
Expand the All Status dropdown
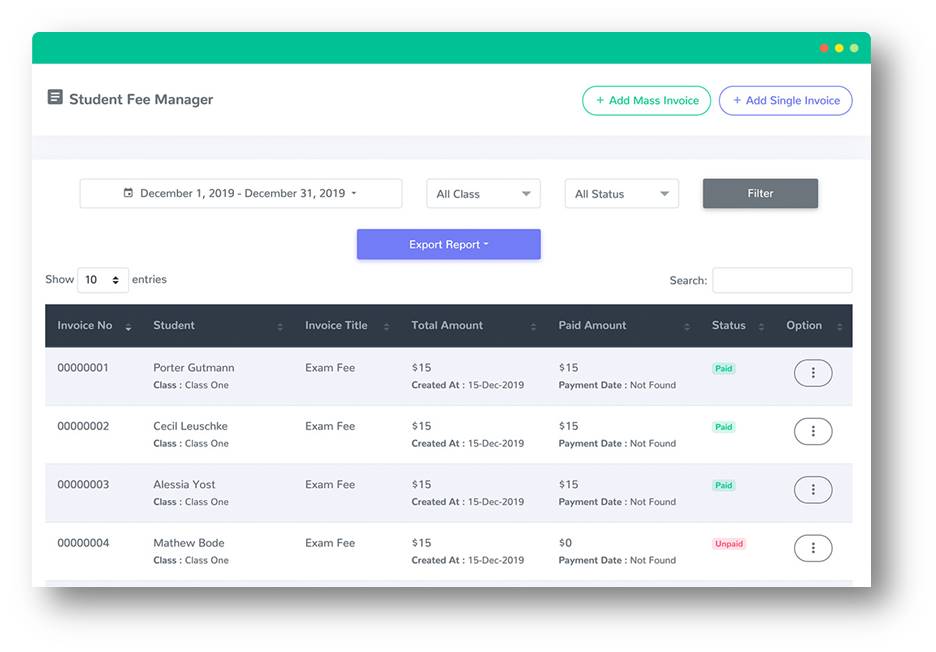pyautogui.click(x=621, y=194)
